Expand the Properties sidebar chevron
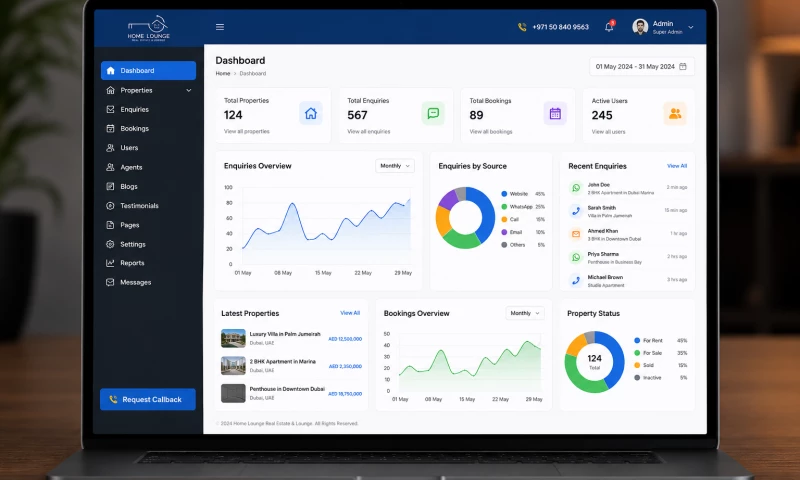The width and height of the screenshot is (800, 480). pos(189,90)
